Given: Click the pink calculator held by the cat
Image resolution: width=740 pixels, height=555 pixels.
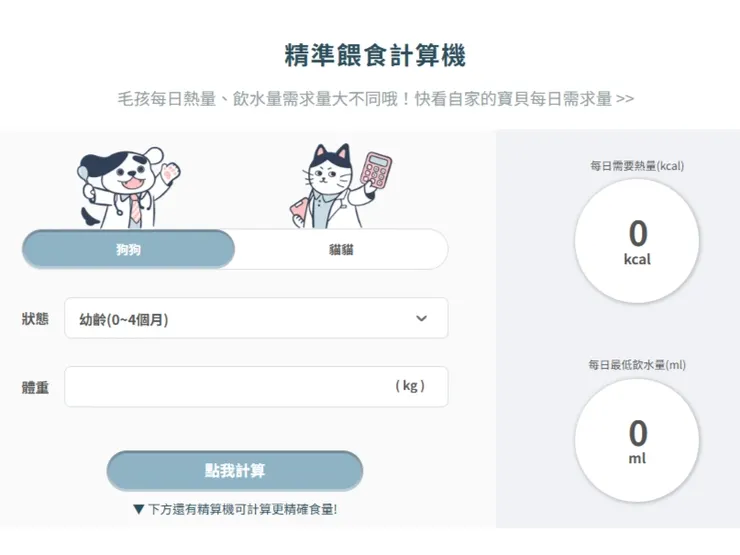Looking at the screenshot, I should tap(376, 171).
